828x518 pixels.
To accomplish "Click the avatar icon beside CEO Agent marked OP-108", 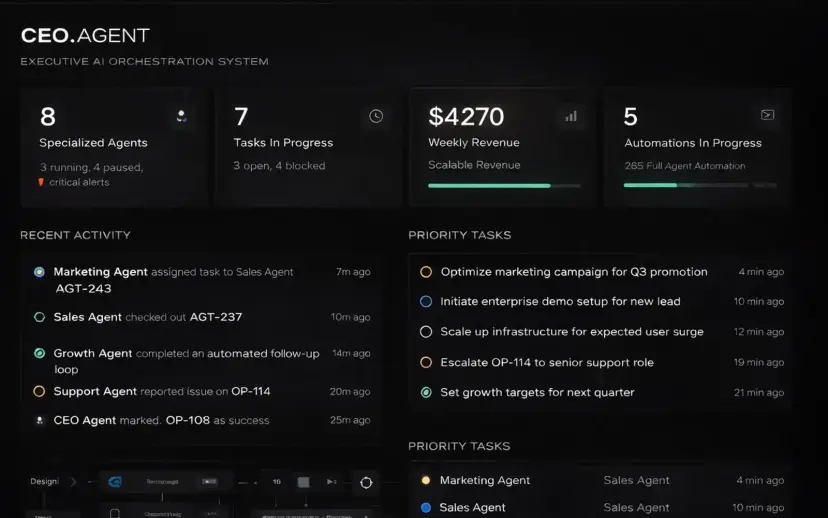I will click(x=39, y=420).
